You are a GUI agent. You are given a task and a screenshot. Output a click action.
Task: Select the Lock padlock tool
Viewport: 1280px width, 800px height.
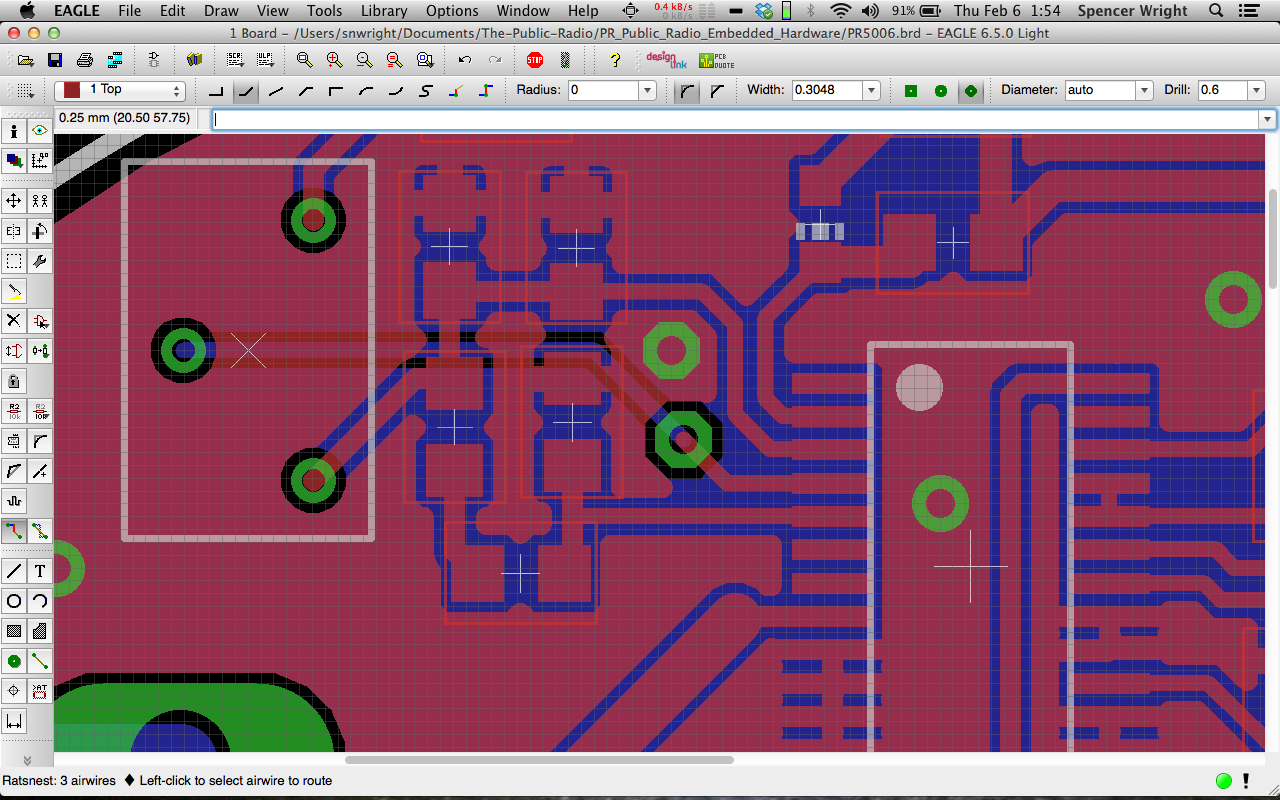tap(14, 381)
